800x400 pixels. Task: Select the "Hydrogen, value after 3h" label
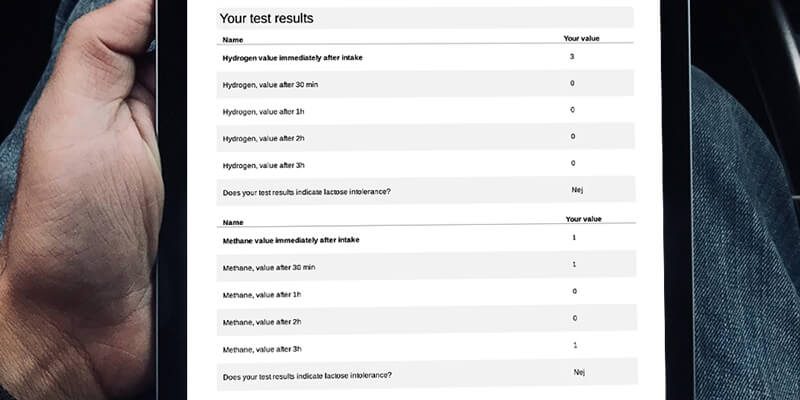coord(263,164)
